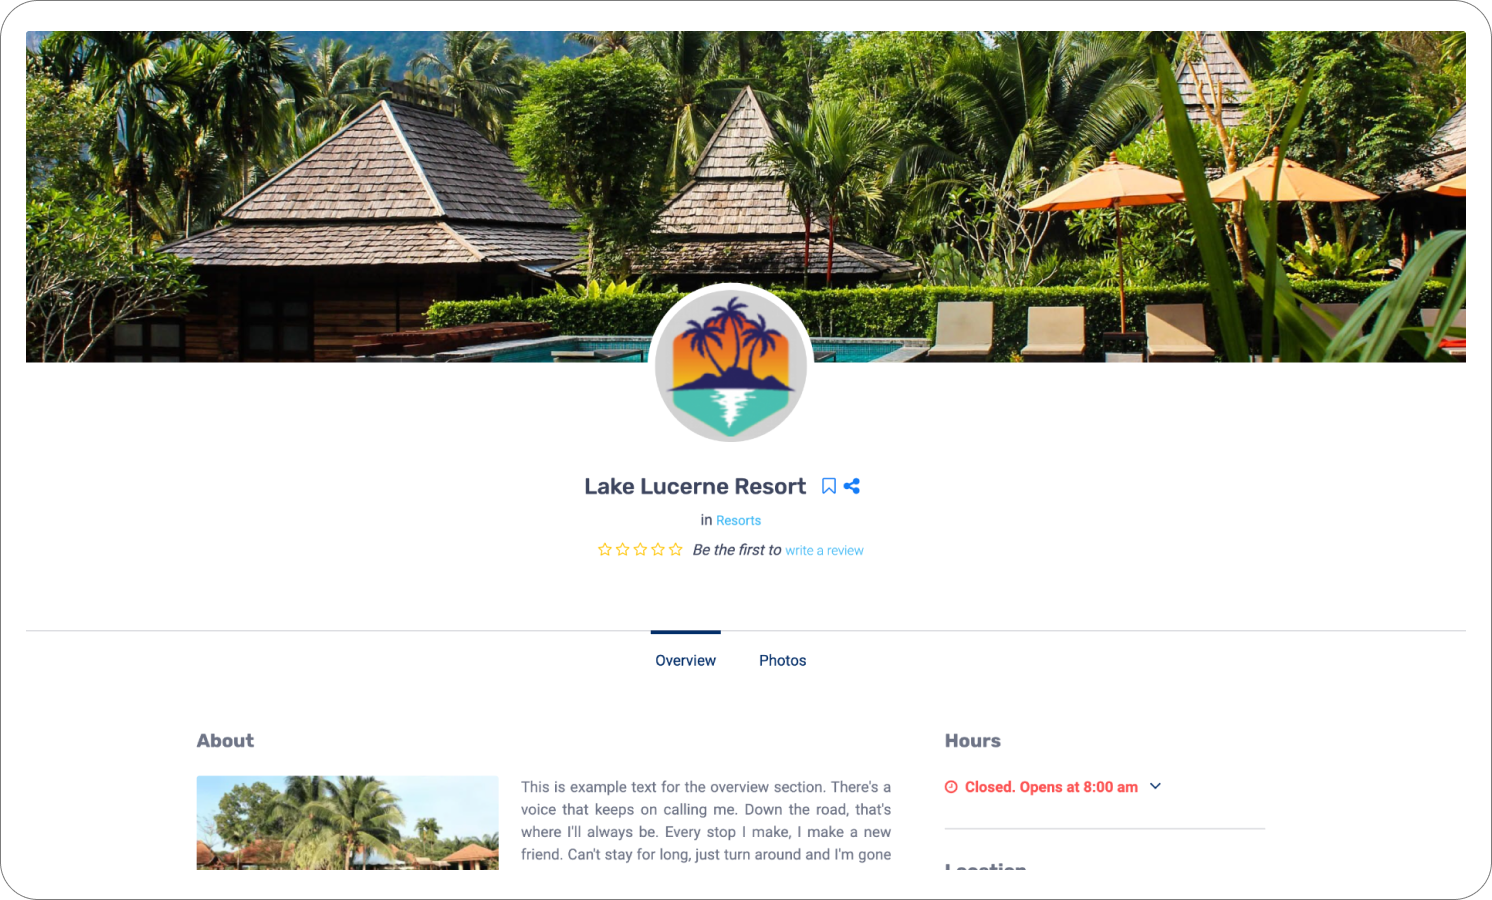
Task: Click the Hours section heading
Action: pyautogui.click(x=973, y=741)
